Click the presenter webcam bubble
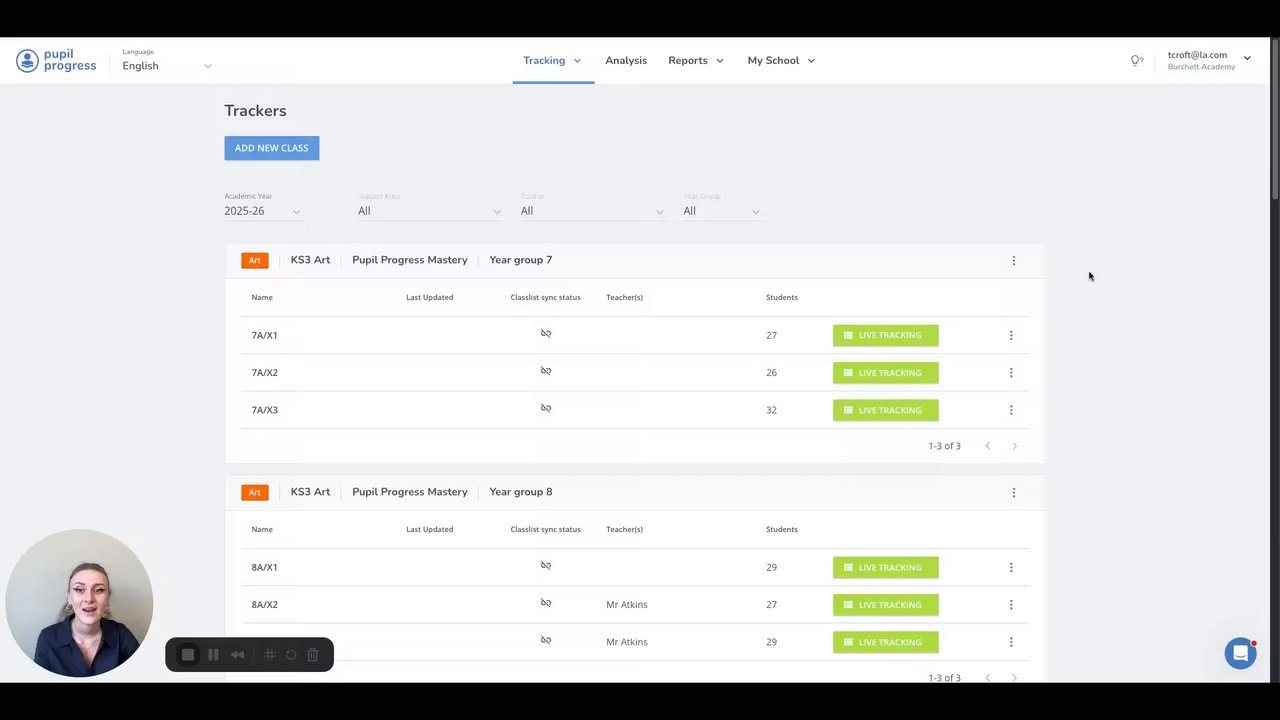Image resolution: width=1280 pixels, height=720 pixels. point(79,603)
